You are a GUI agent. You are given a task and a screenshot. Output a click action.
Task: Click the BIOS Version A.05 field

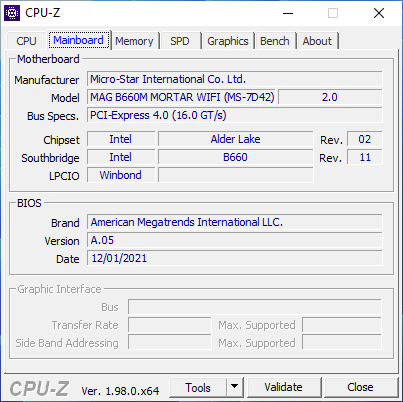point(235,240)
